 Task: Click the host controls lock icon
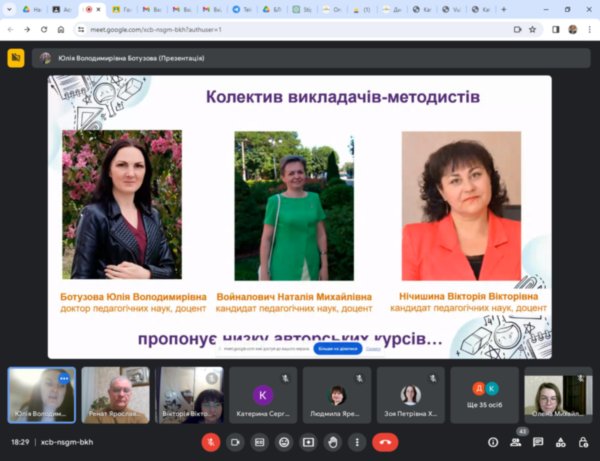coord(583,441)
